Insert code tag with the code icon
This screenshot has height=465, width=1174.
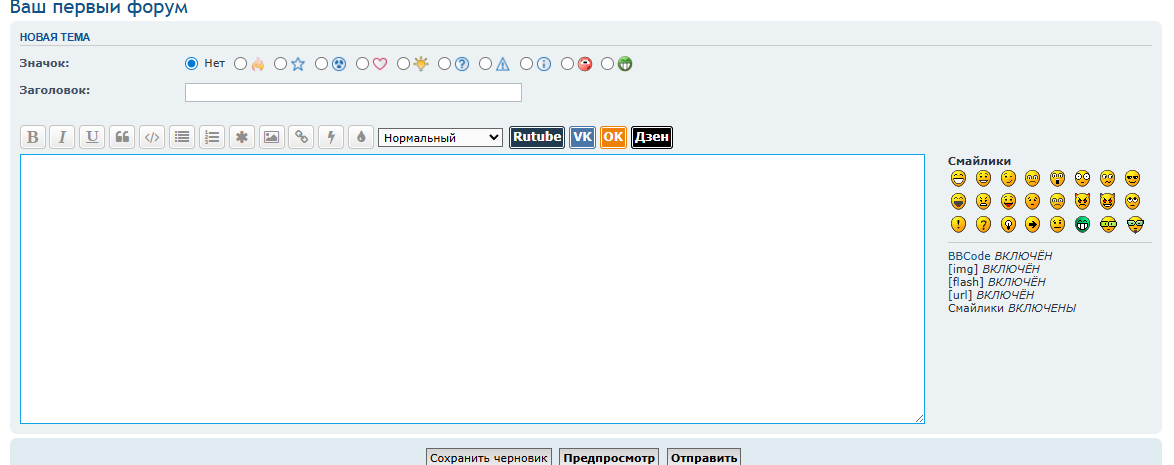tap(152, 137)
